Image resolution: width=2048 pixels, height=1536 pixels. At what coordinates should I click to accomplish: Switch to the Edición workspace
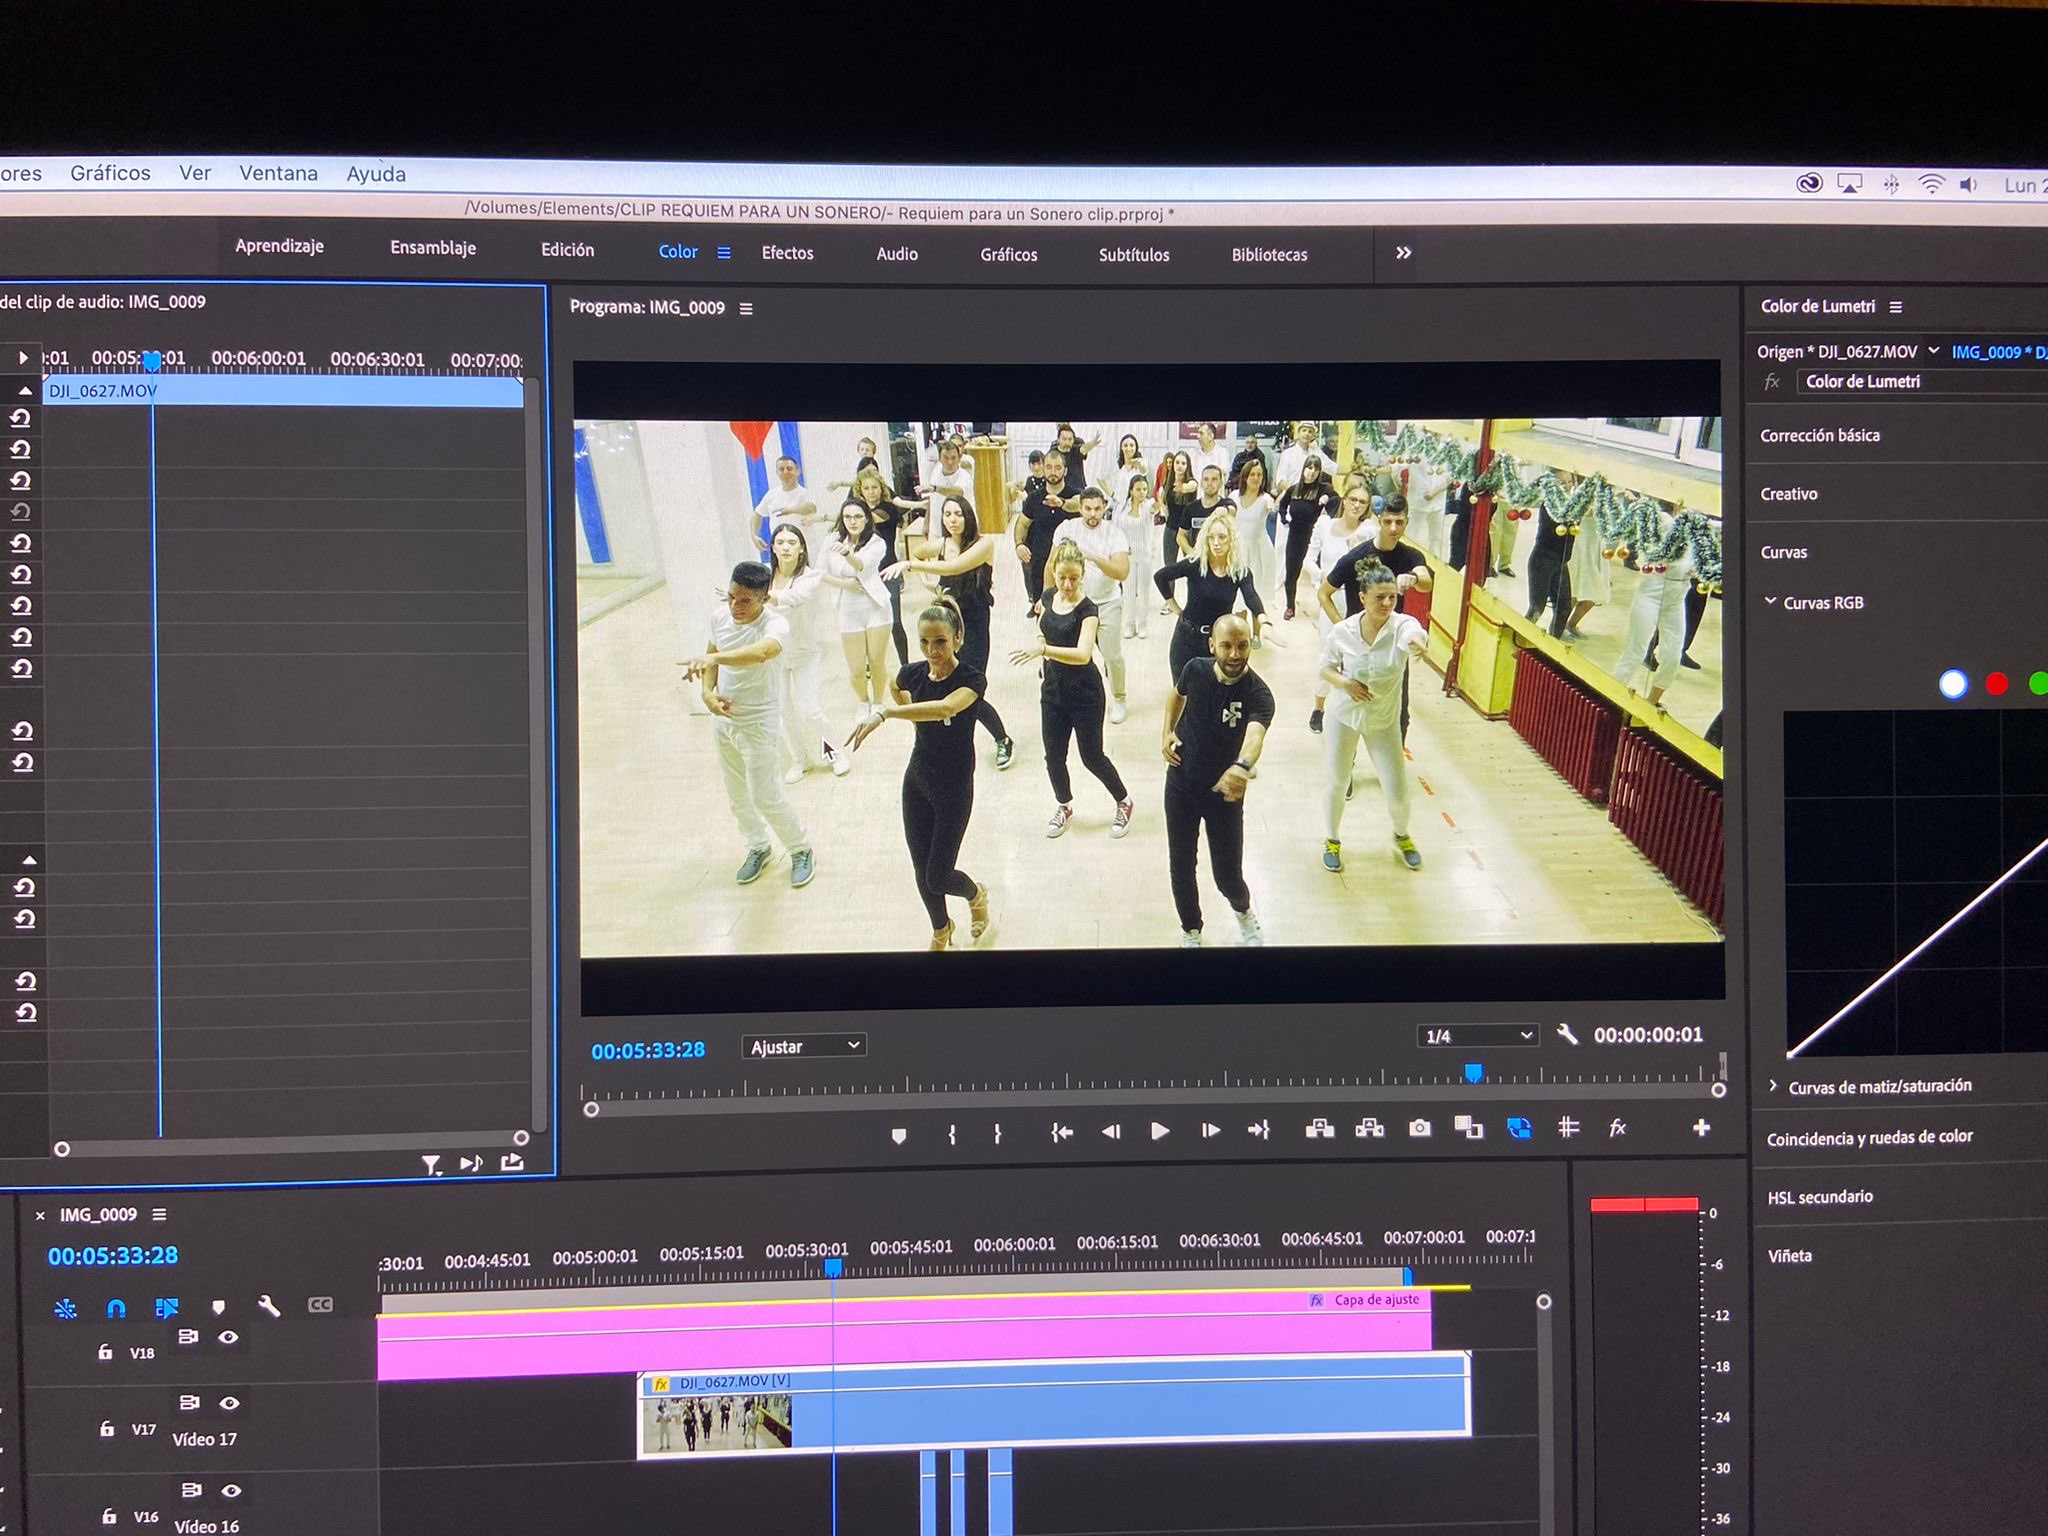point(567,250)
